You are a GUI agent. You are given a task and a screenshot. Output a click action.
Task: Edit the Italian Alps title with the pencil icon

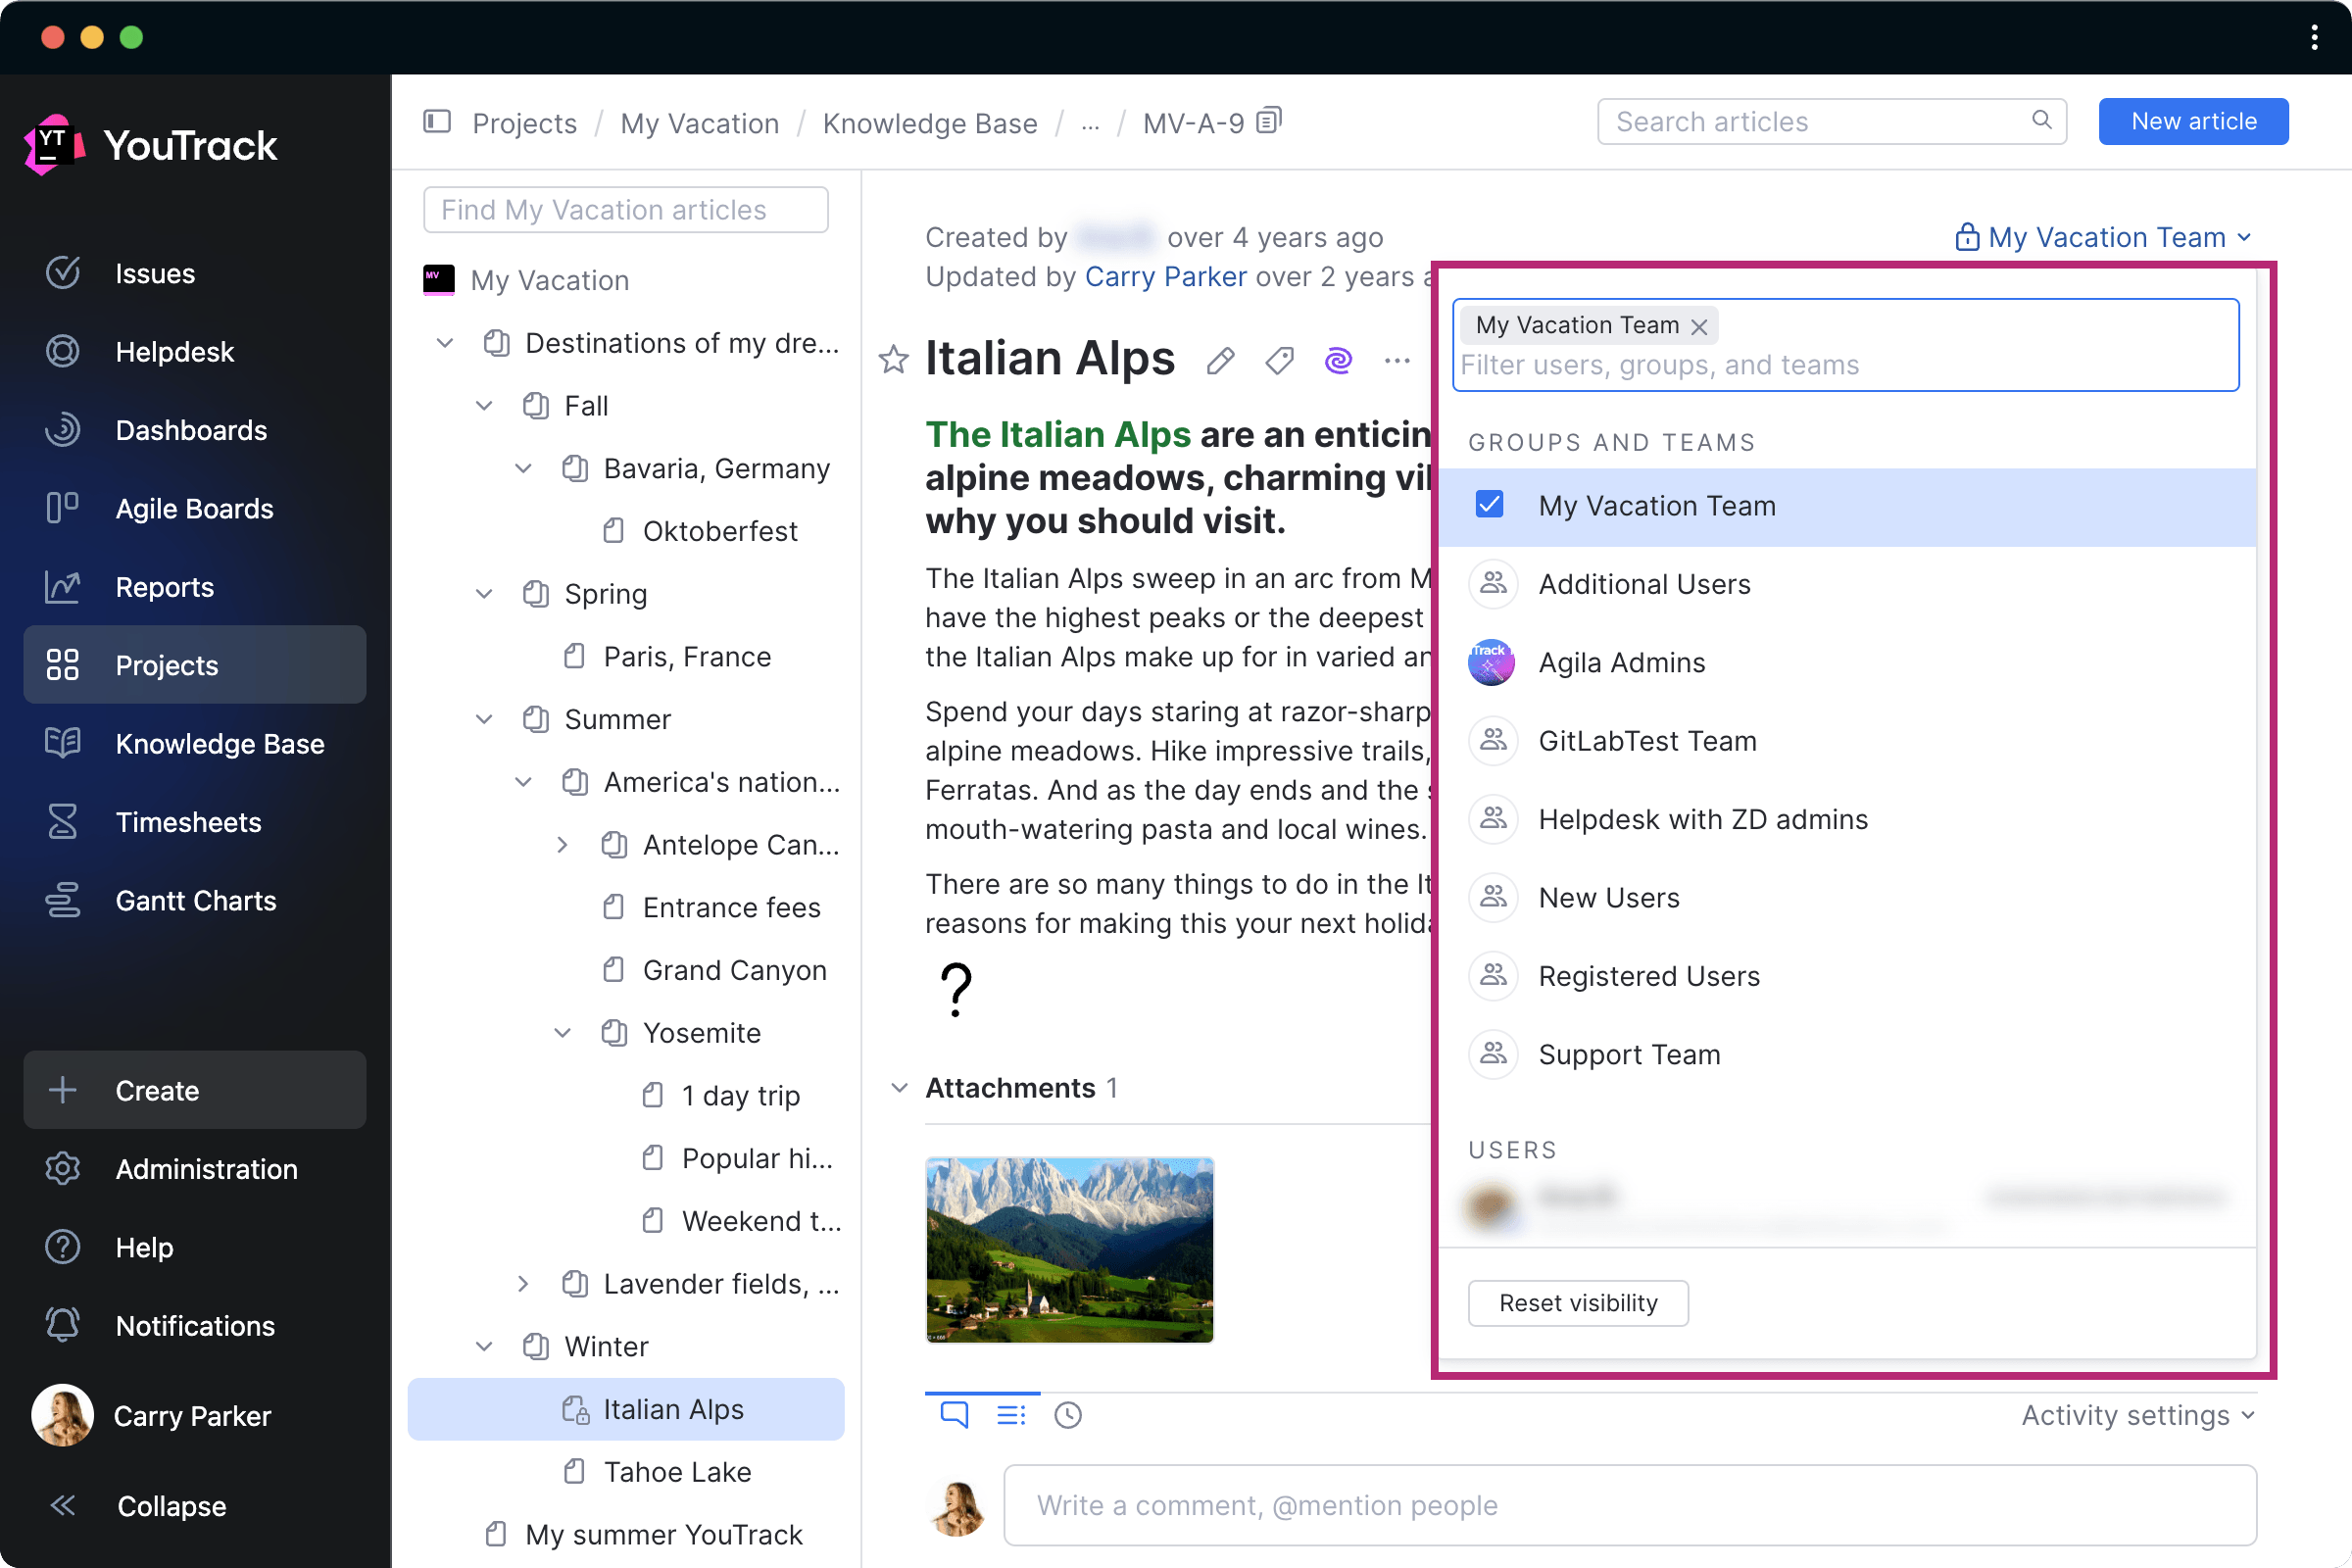1219,360
